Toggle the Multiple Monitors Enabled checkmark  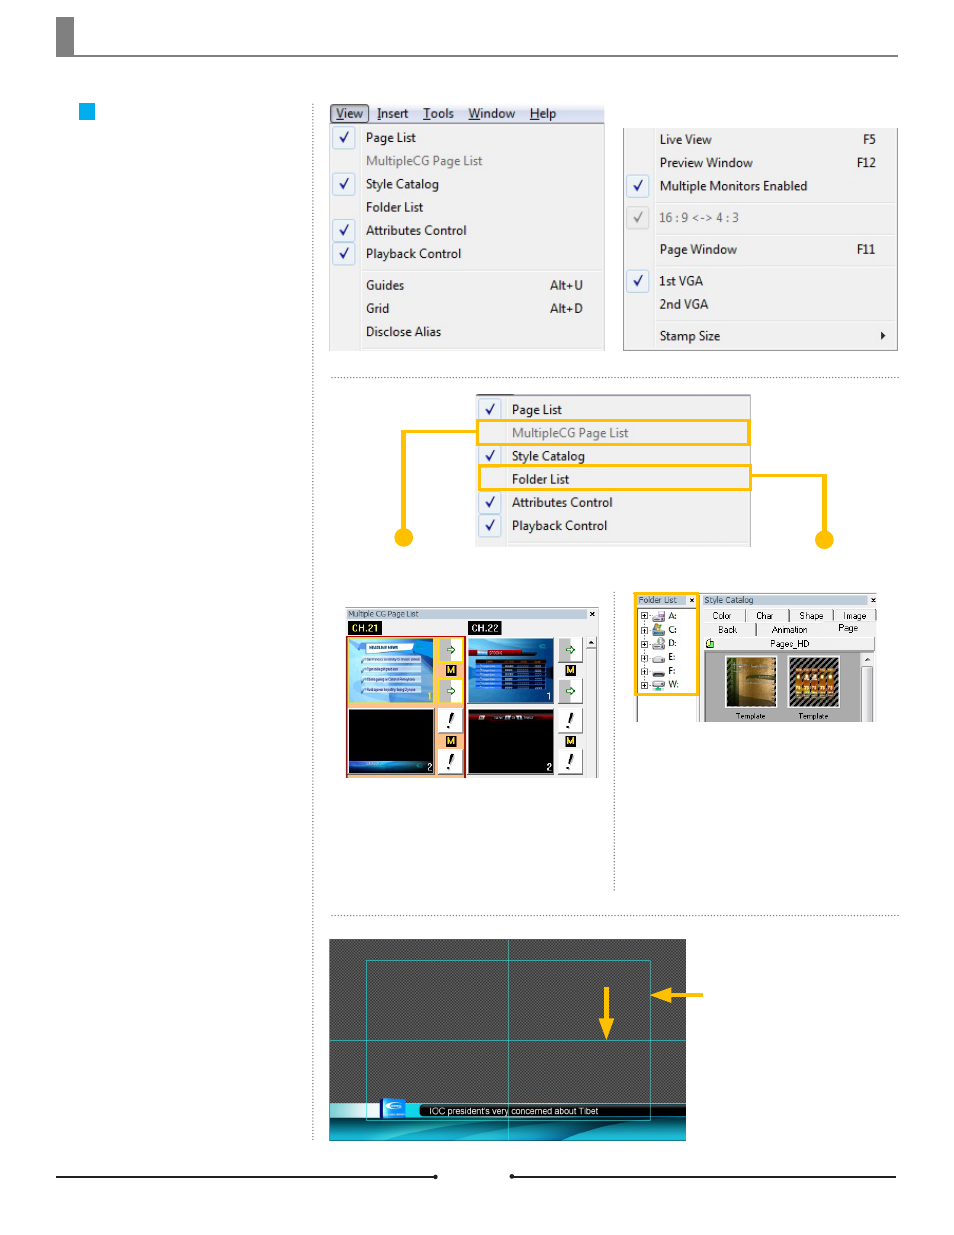[x=638, y=186]
